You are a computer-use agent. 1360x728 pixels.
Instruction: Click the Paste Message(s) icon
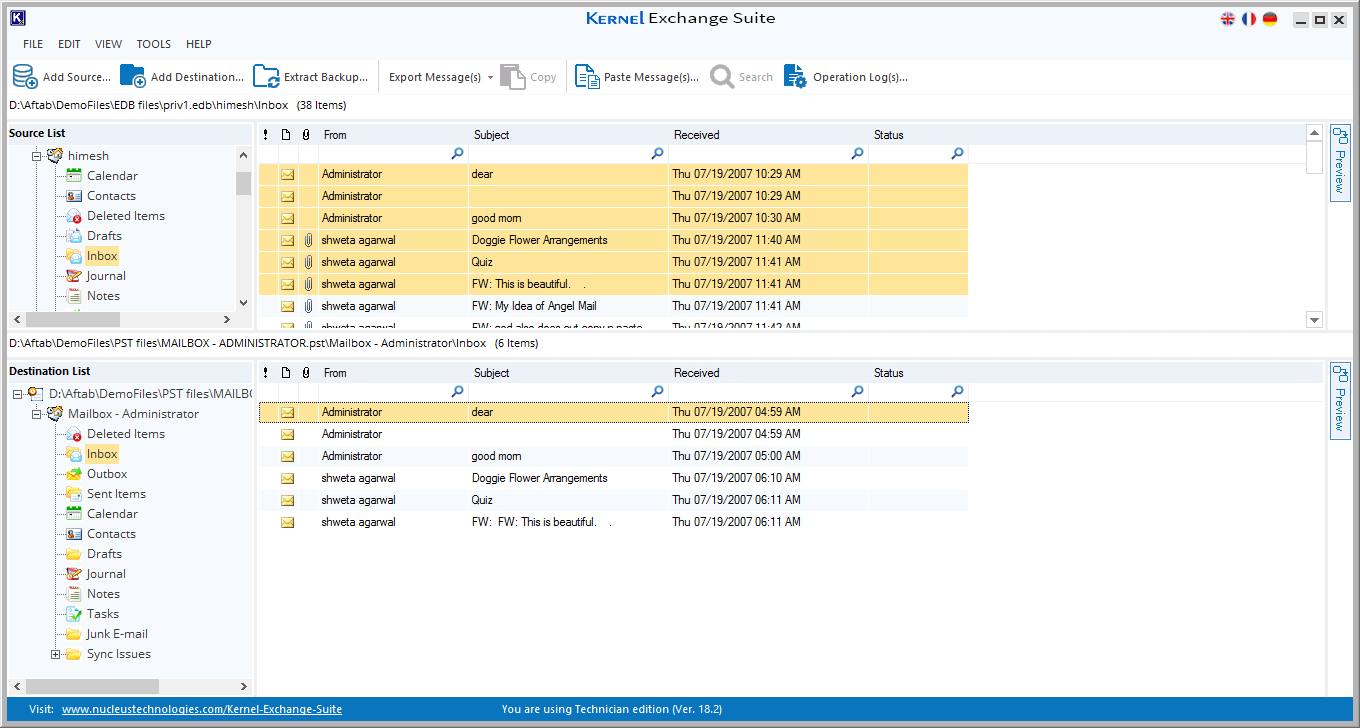point(587,77)
